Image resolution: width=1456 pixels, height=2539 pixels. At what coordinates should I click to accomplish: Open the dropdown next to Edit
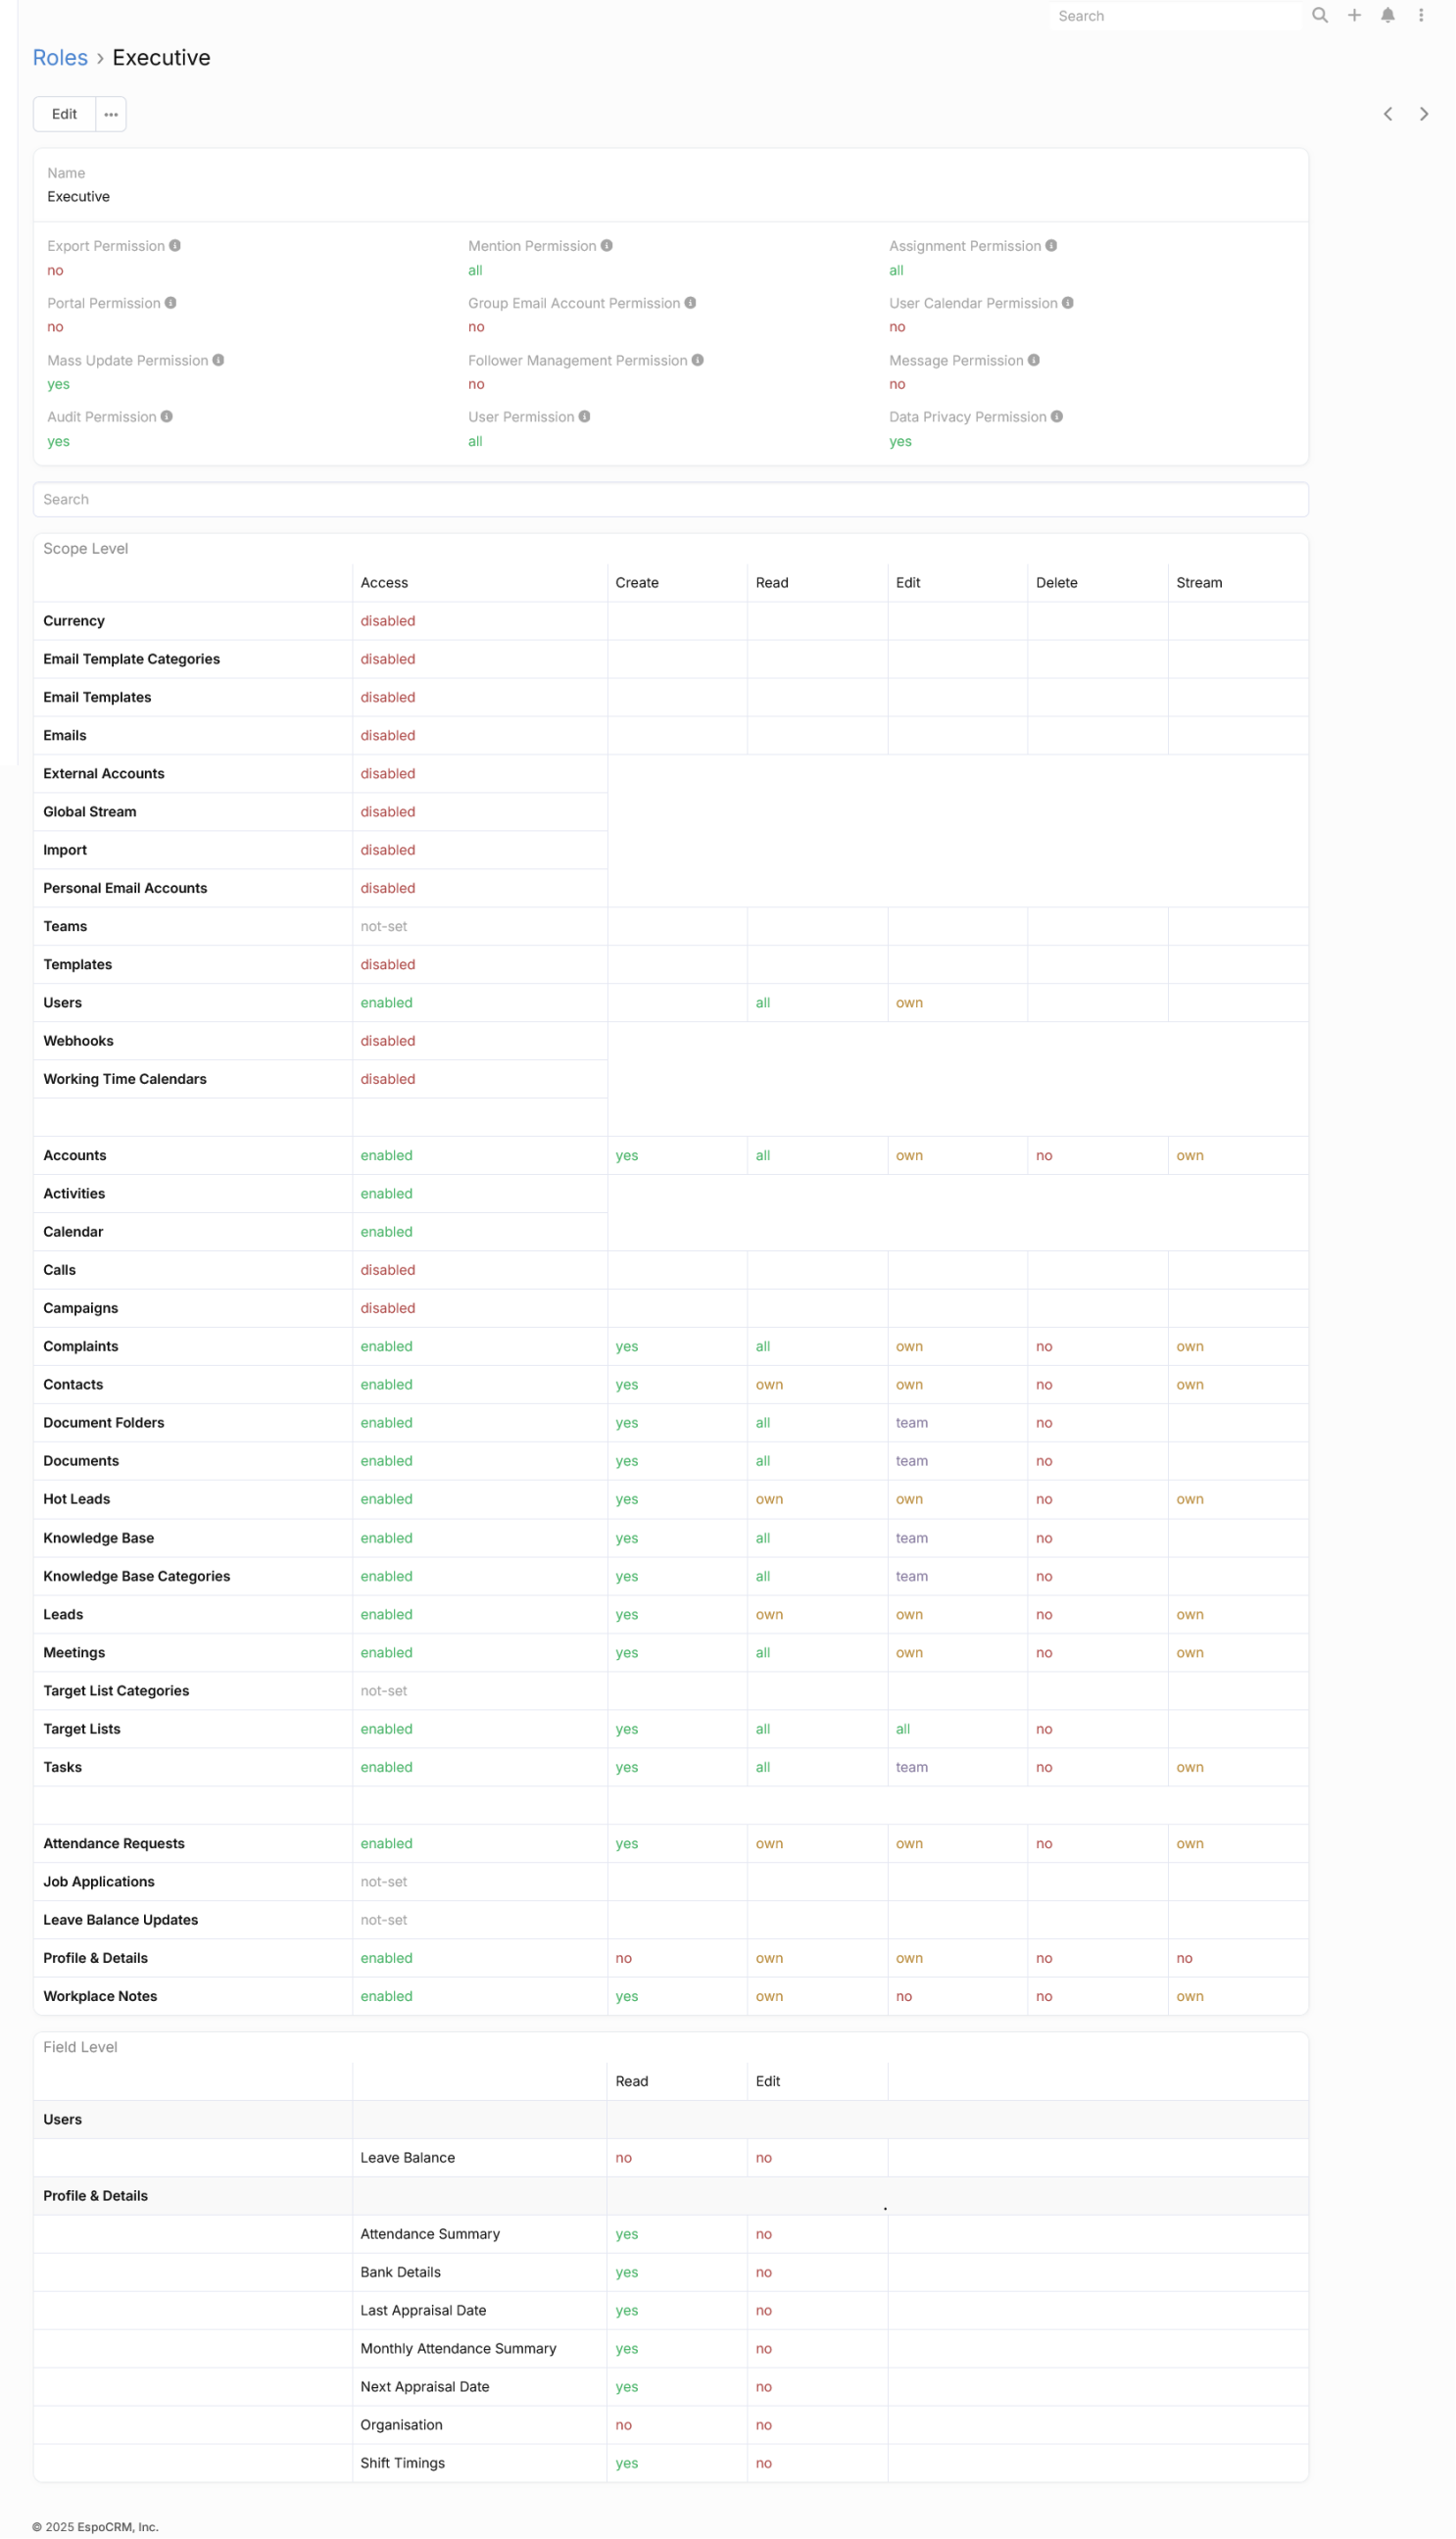[x=111, y=114]
